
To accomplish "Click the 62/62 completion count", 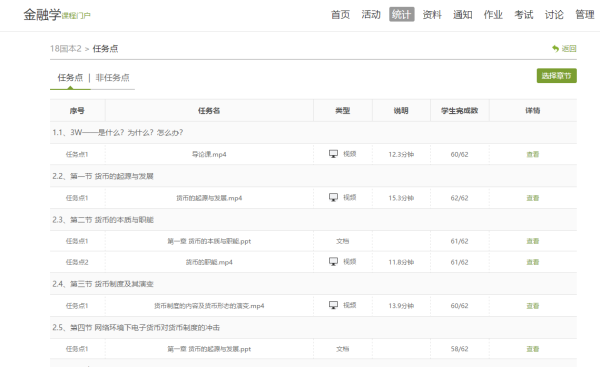I will point(459,198).
